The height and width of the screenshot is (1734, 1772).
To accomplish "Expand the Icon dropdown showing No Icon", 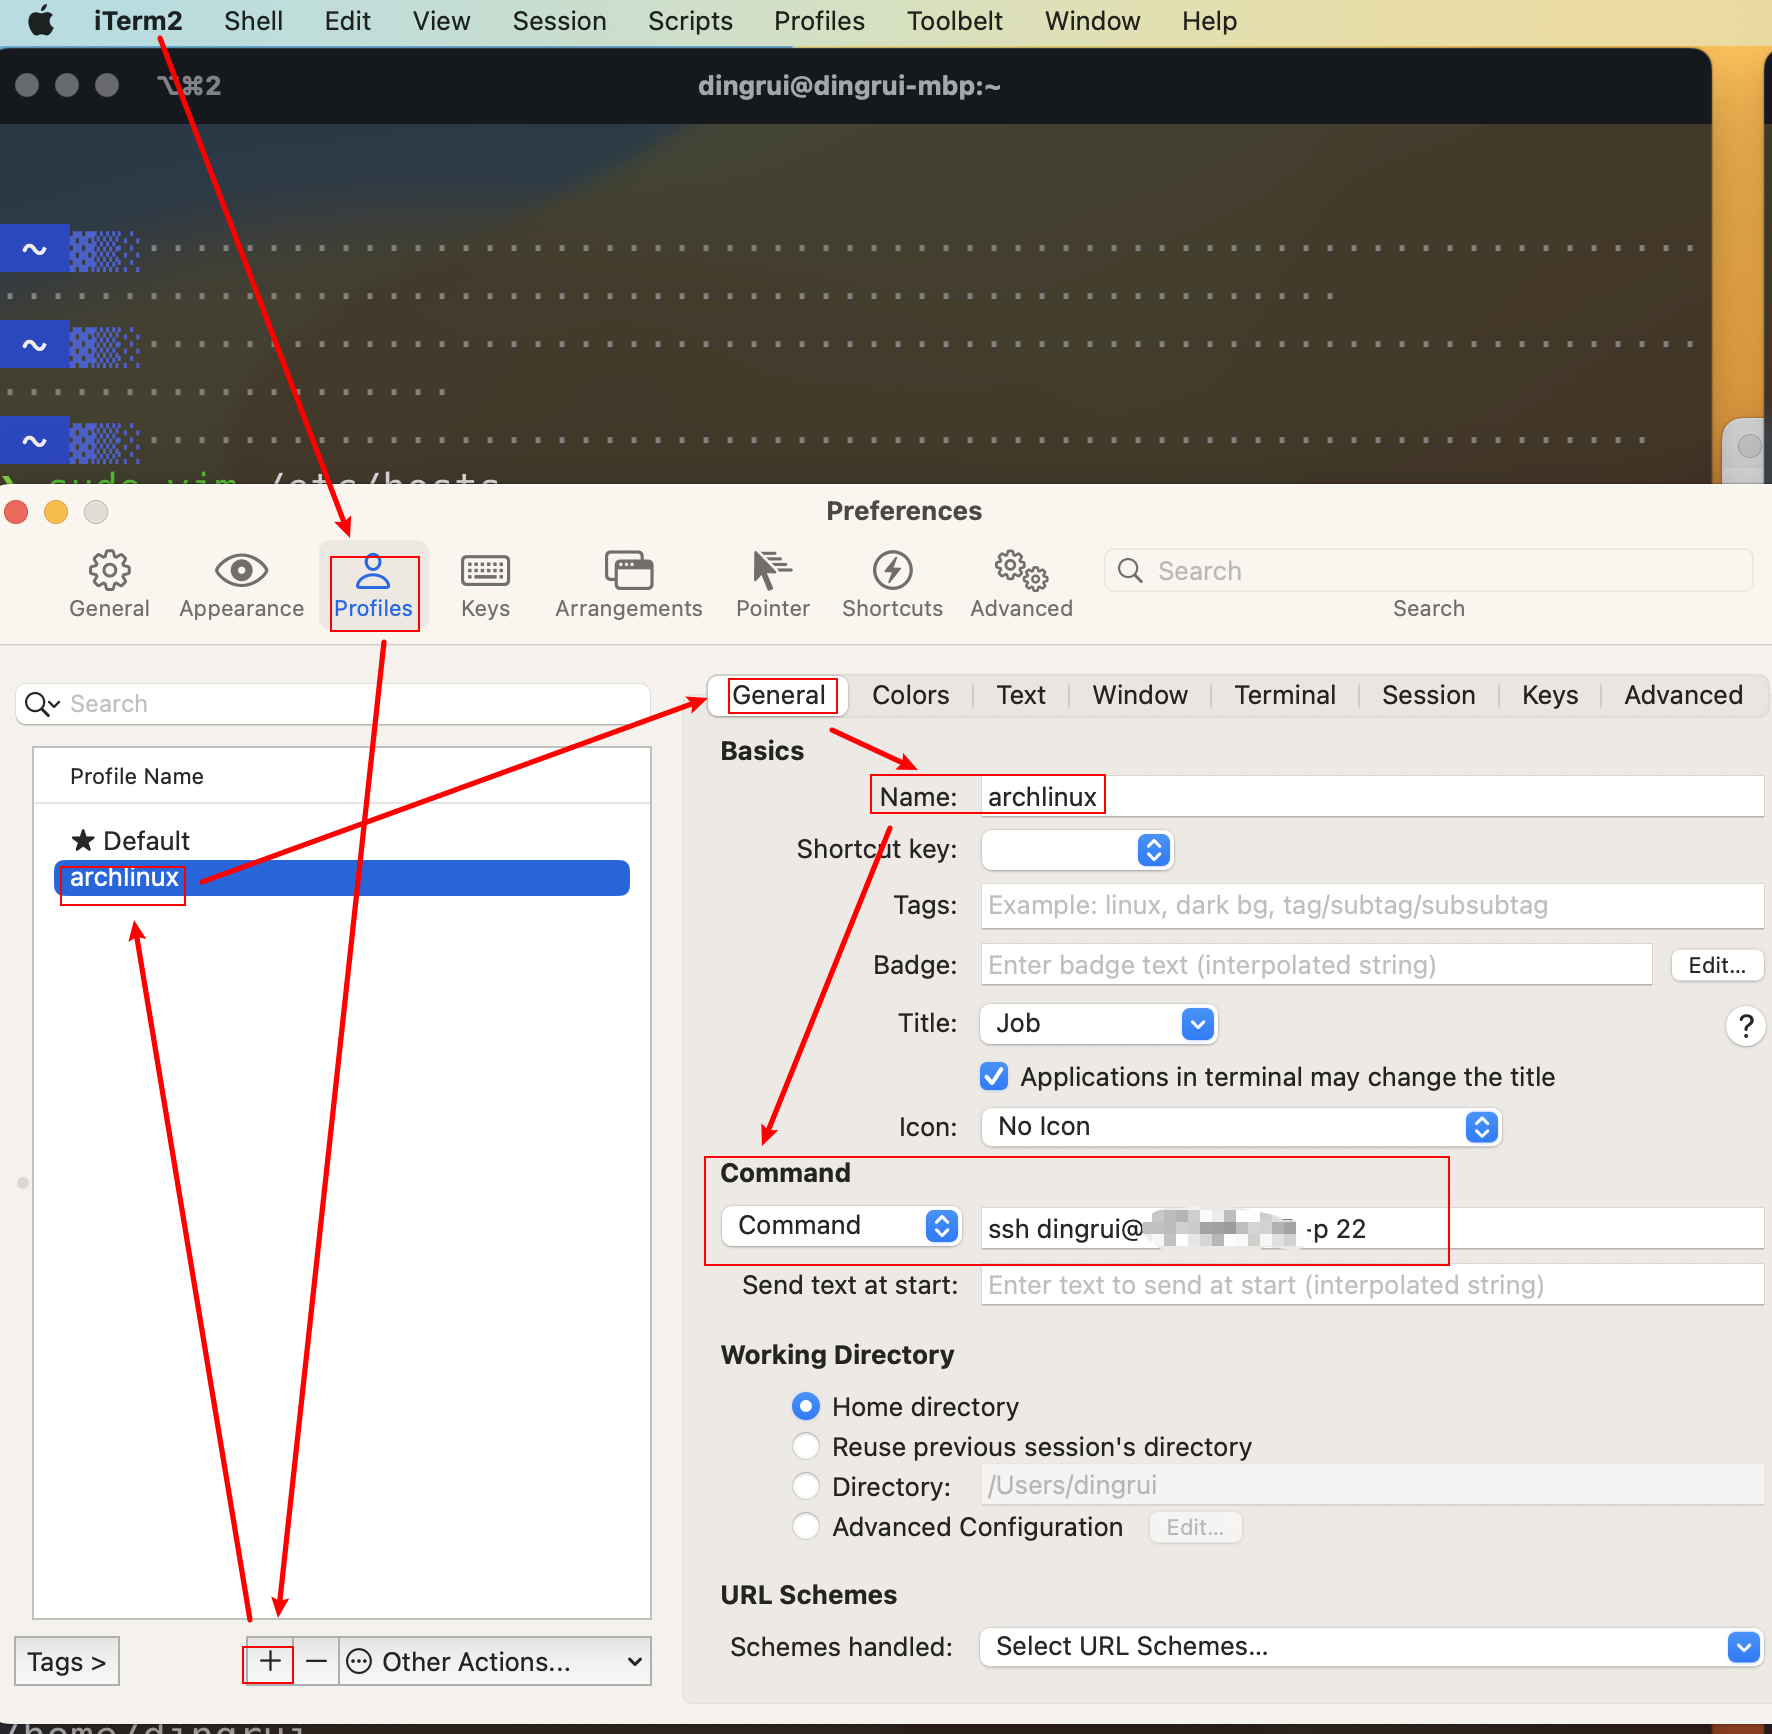I will [1240, 1126].
